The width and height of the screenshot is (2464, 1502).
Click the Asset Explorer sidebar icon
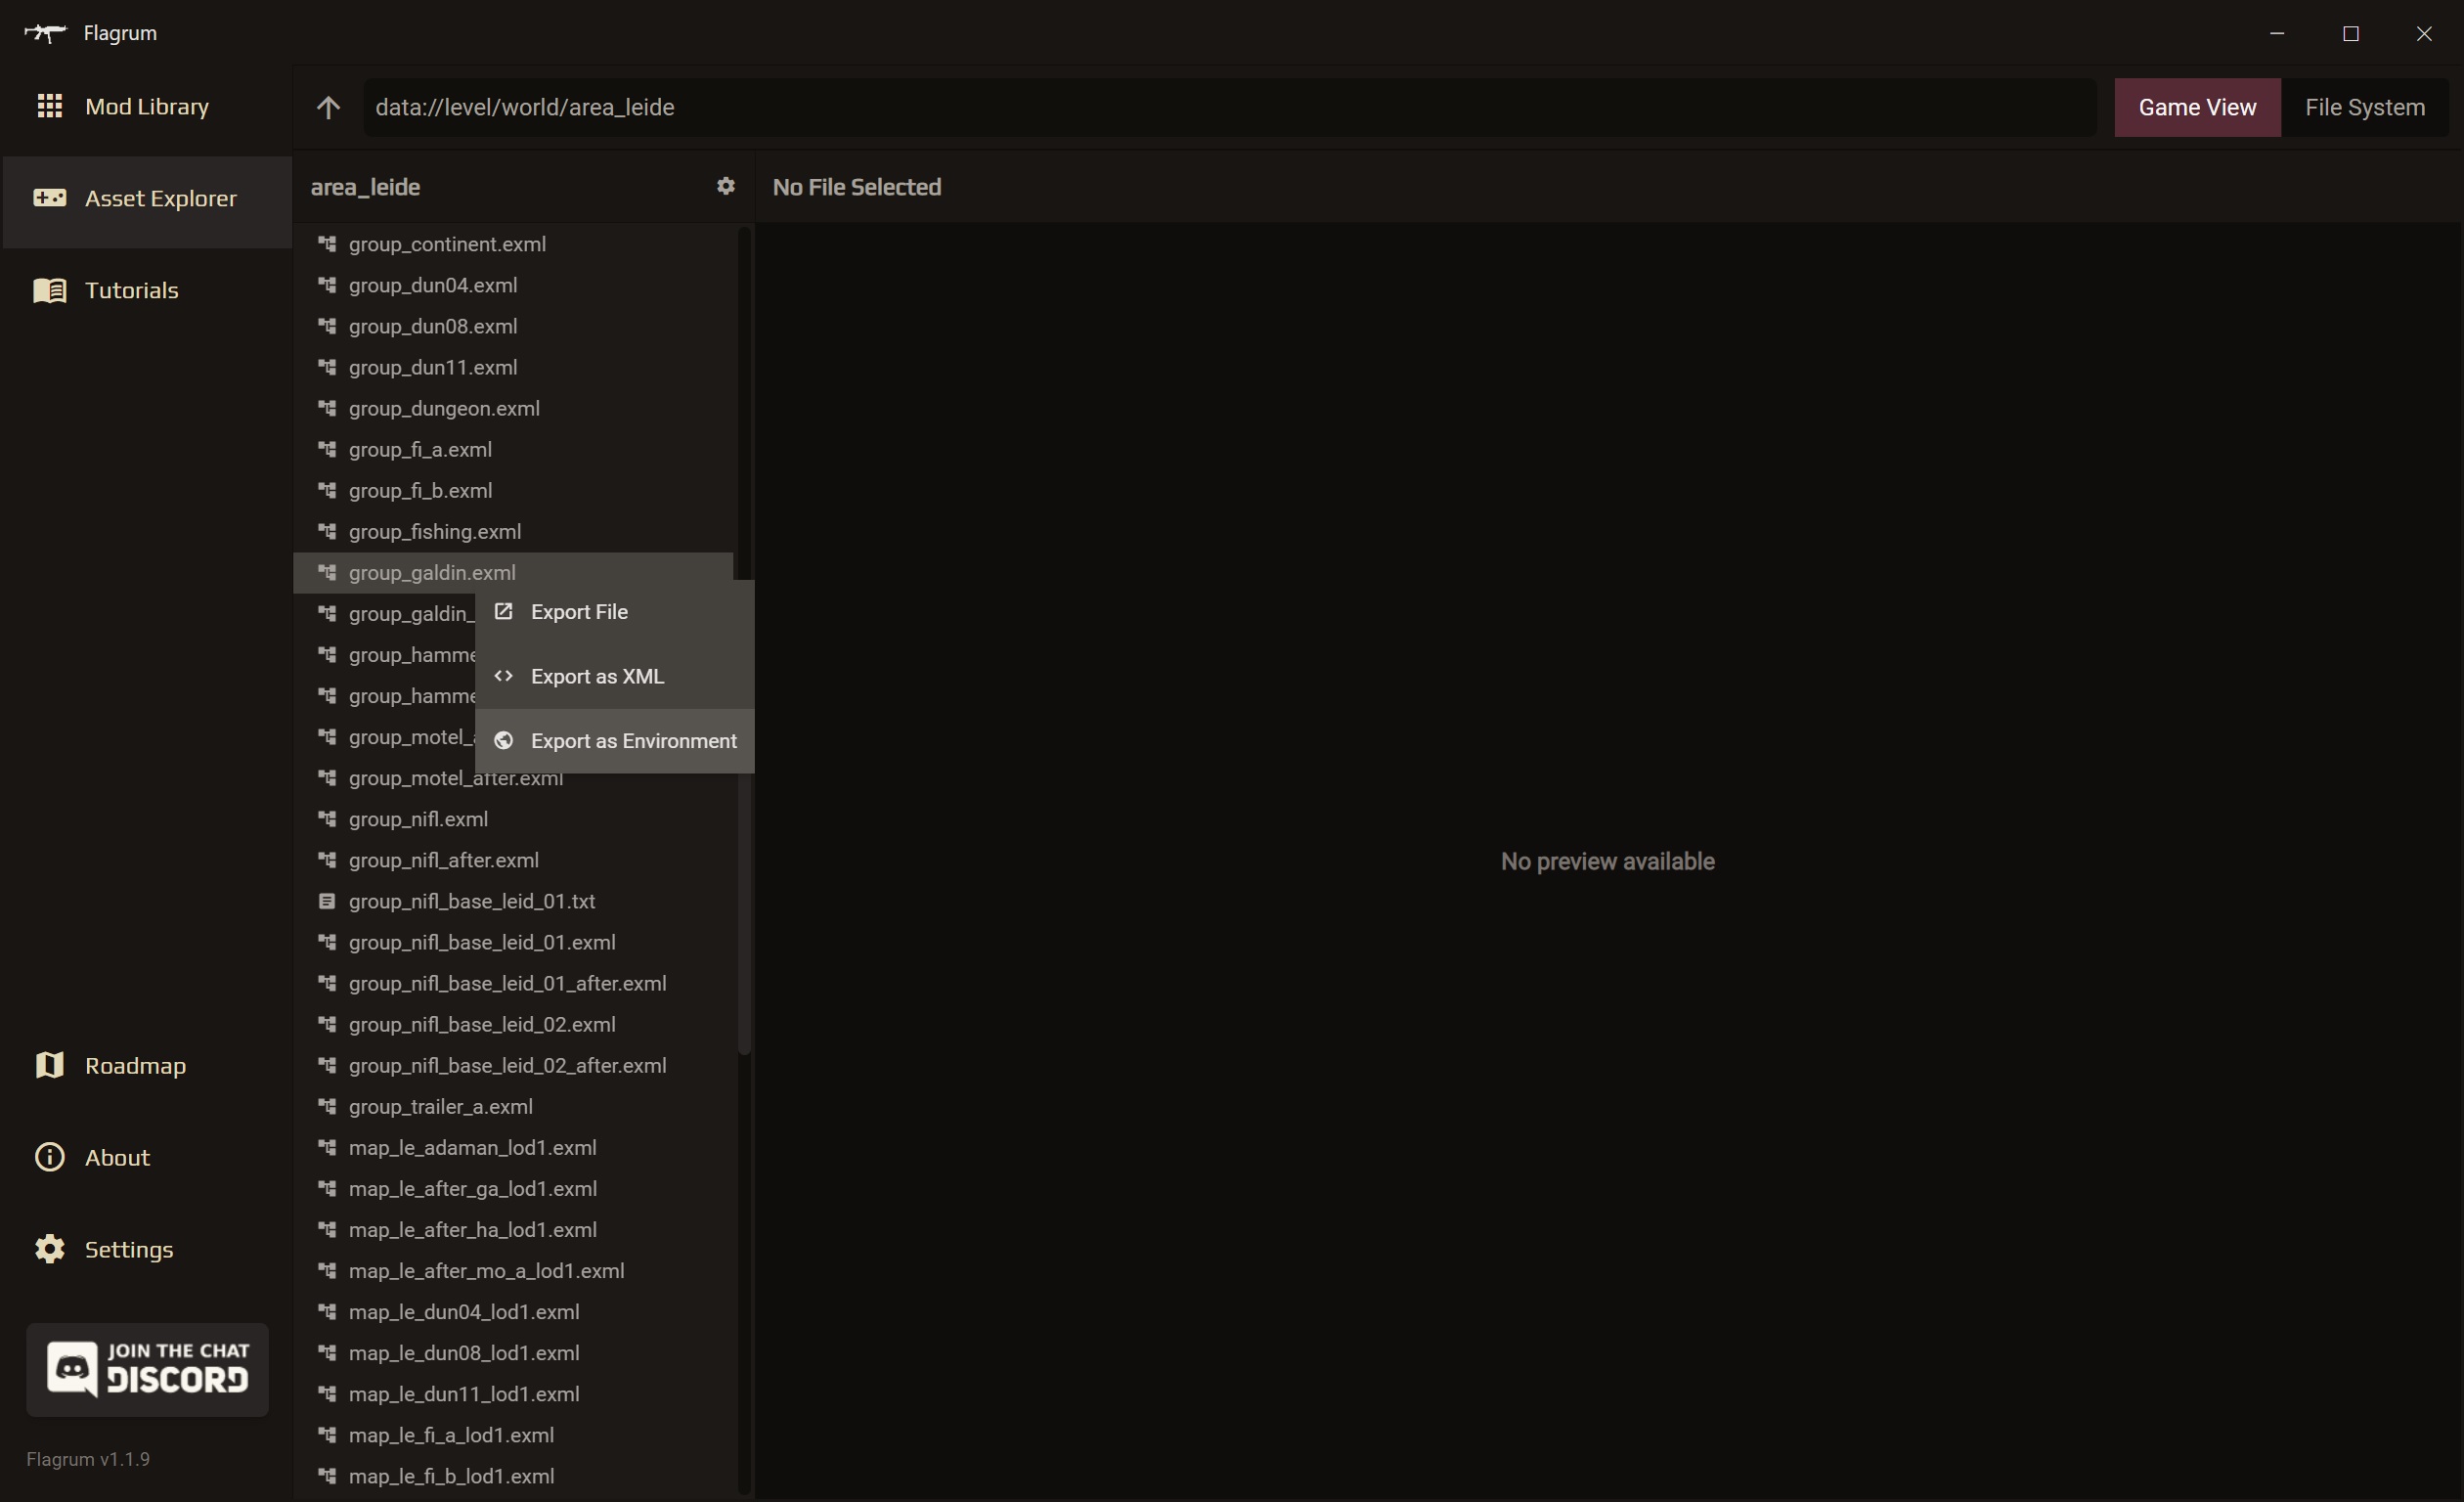point(49,198)
